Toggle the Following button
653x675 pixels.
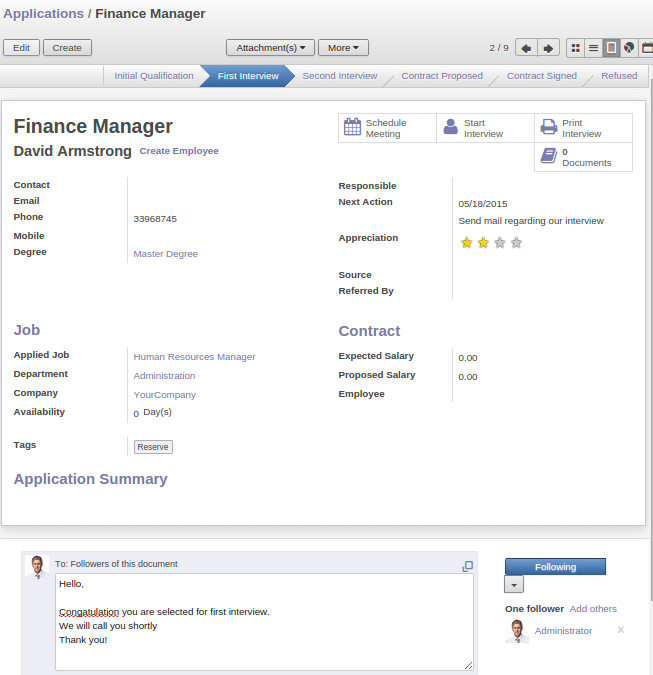[555, 567]
